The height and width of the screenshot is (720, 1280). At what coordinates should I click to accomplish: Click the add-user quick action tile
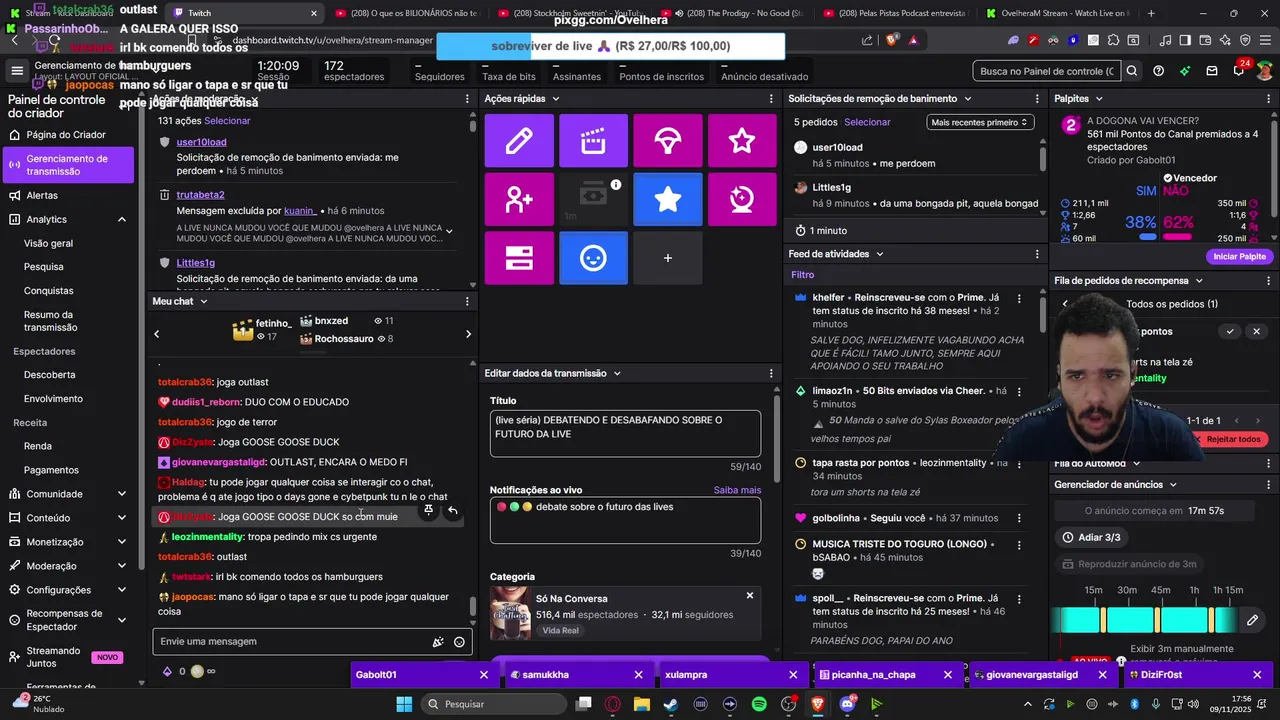click(x=519, y=199)
